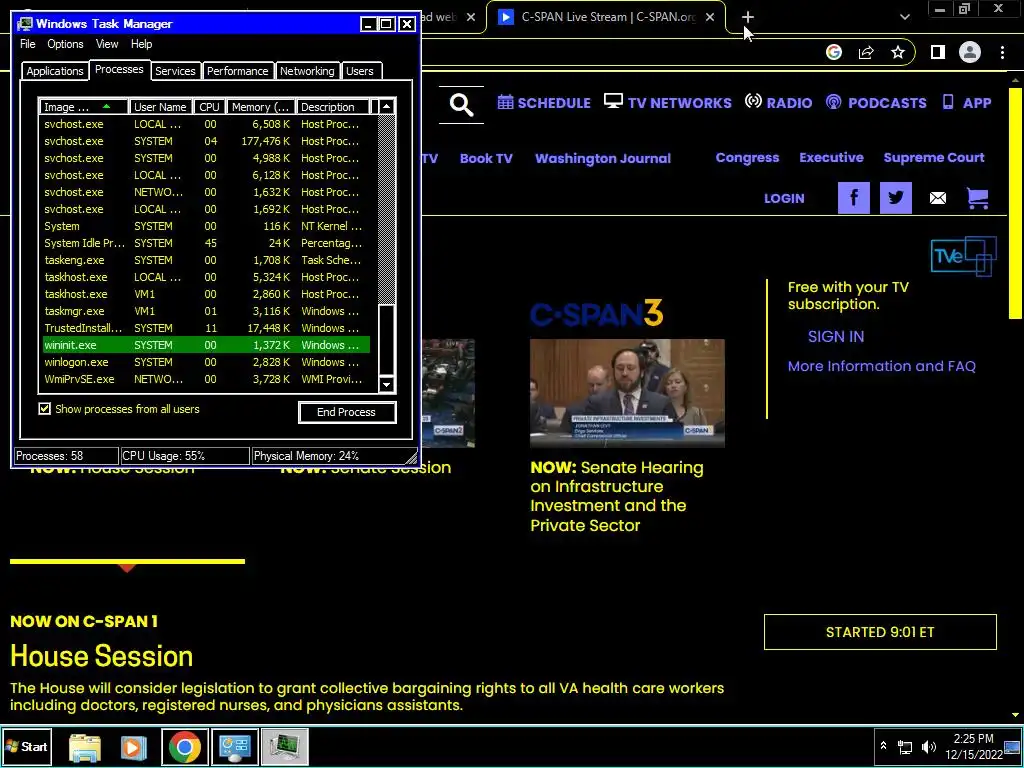
Task: Open Task Manager Options menu
Action: click(x=65, y=44)
